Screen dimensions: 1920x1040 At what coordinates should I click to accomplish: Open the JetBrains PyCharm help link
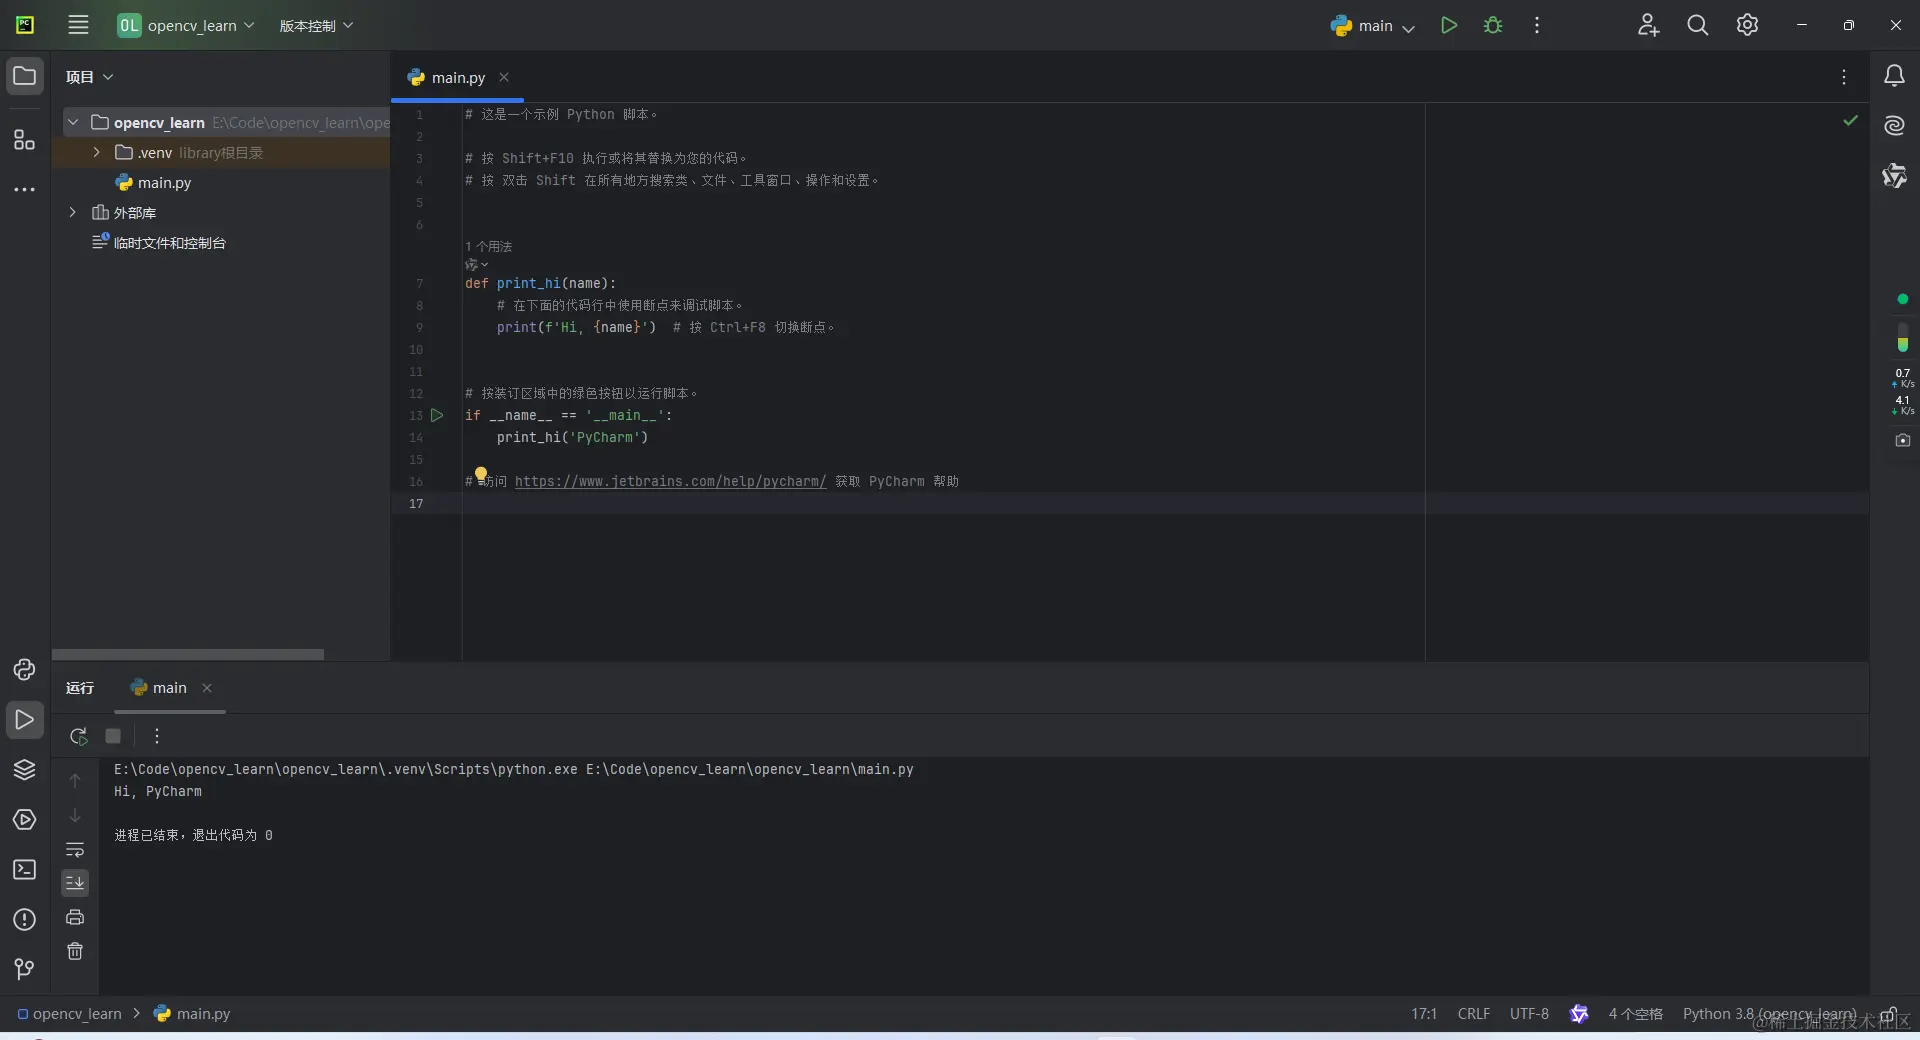670,481
